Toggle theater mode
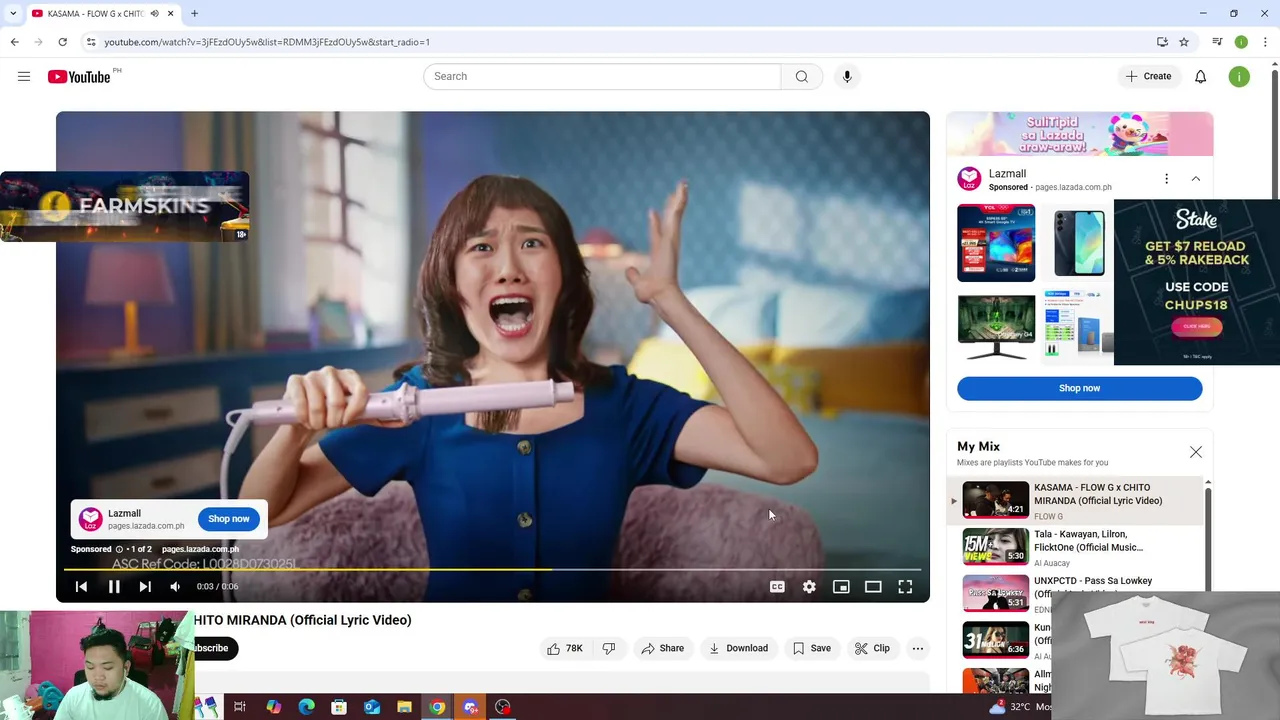Screen dimensions: 1280x720 pyautogui.click(x=873, y=587)
